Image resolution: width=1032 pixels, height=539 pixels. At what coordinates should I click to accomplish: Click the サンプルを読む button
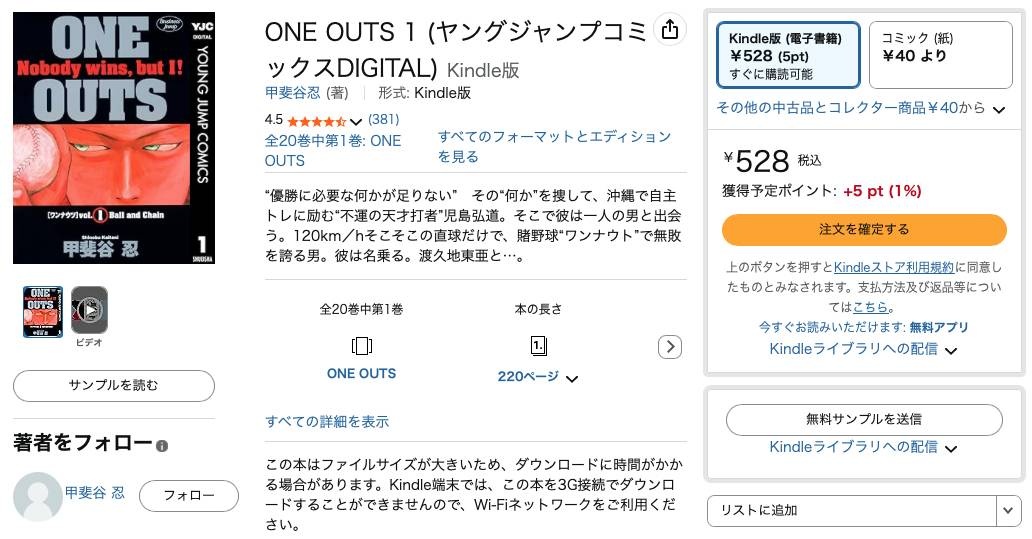[113, 385]
